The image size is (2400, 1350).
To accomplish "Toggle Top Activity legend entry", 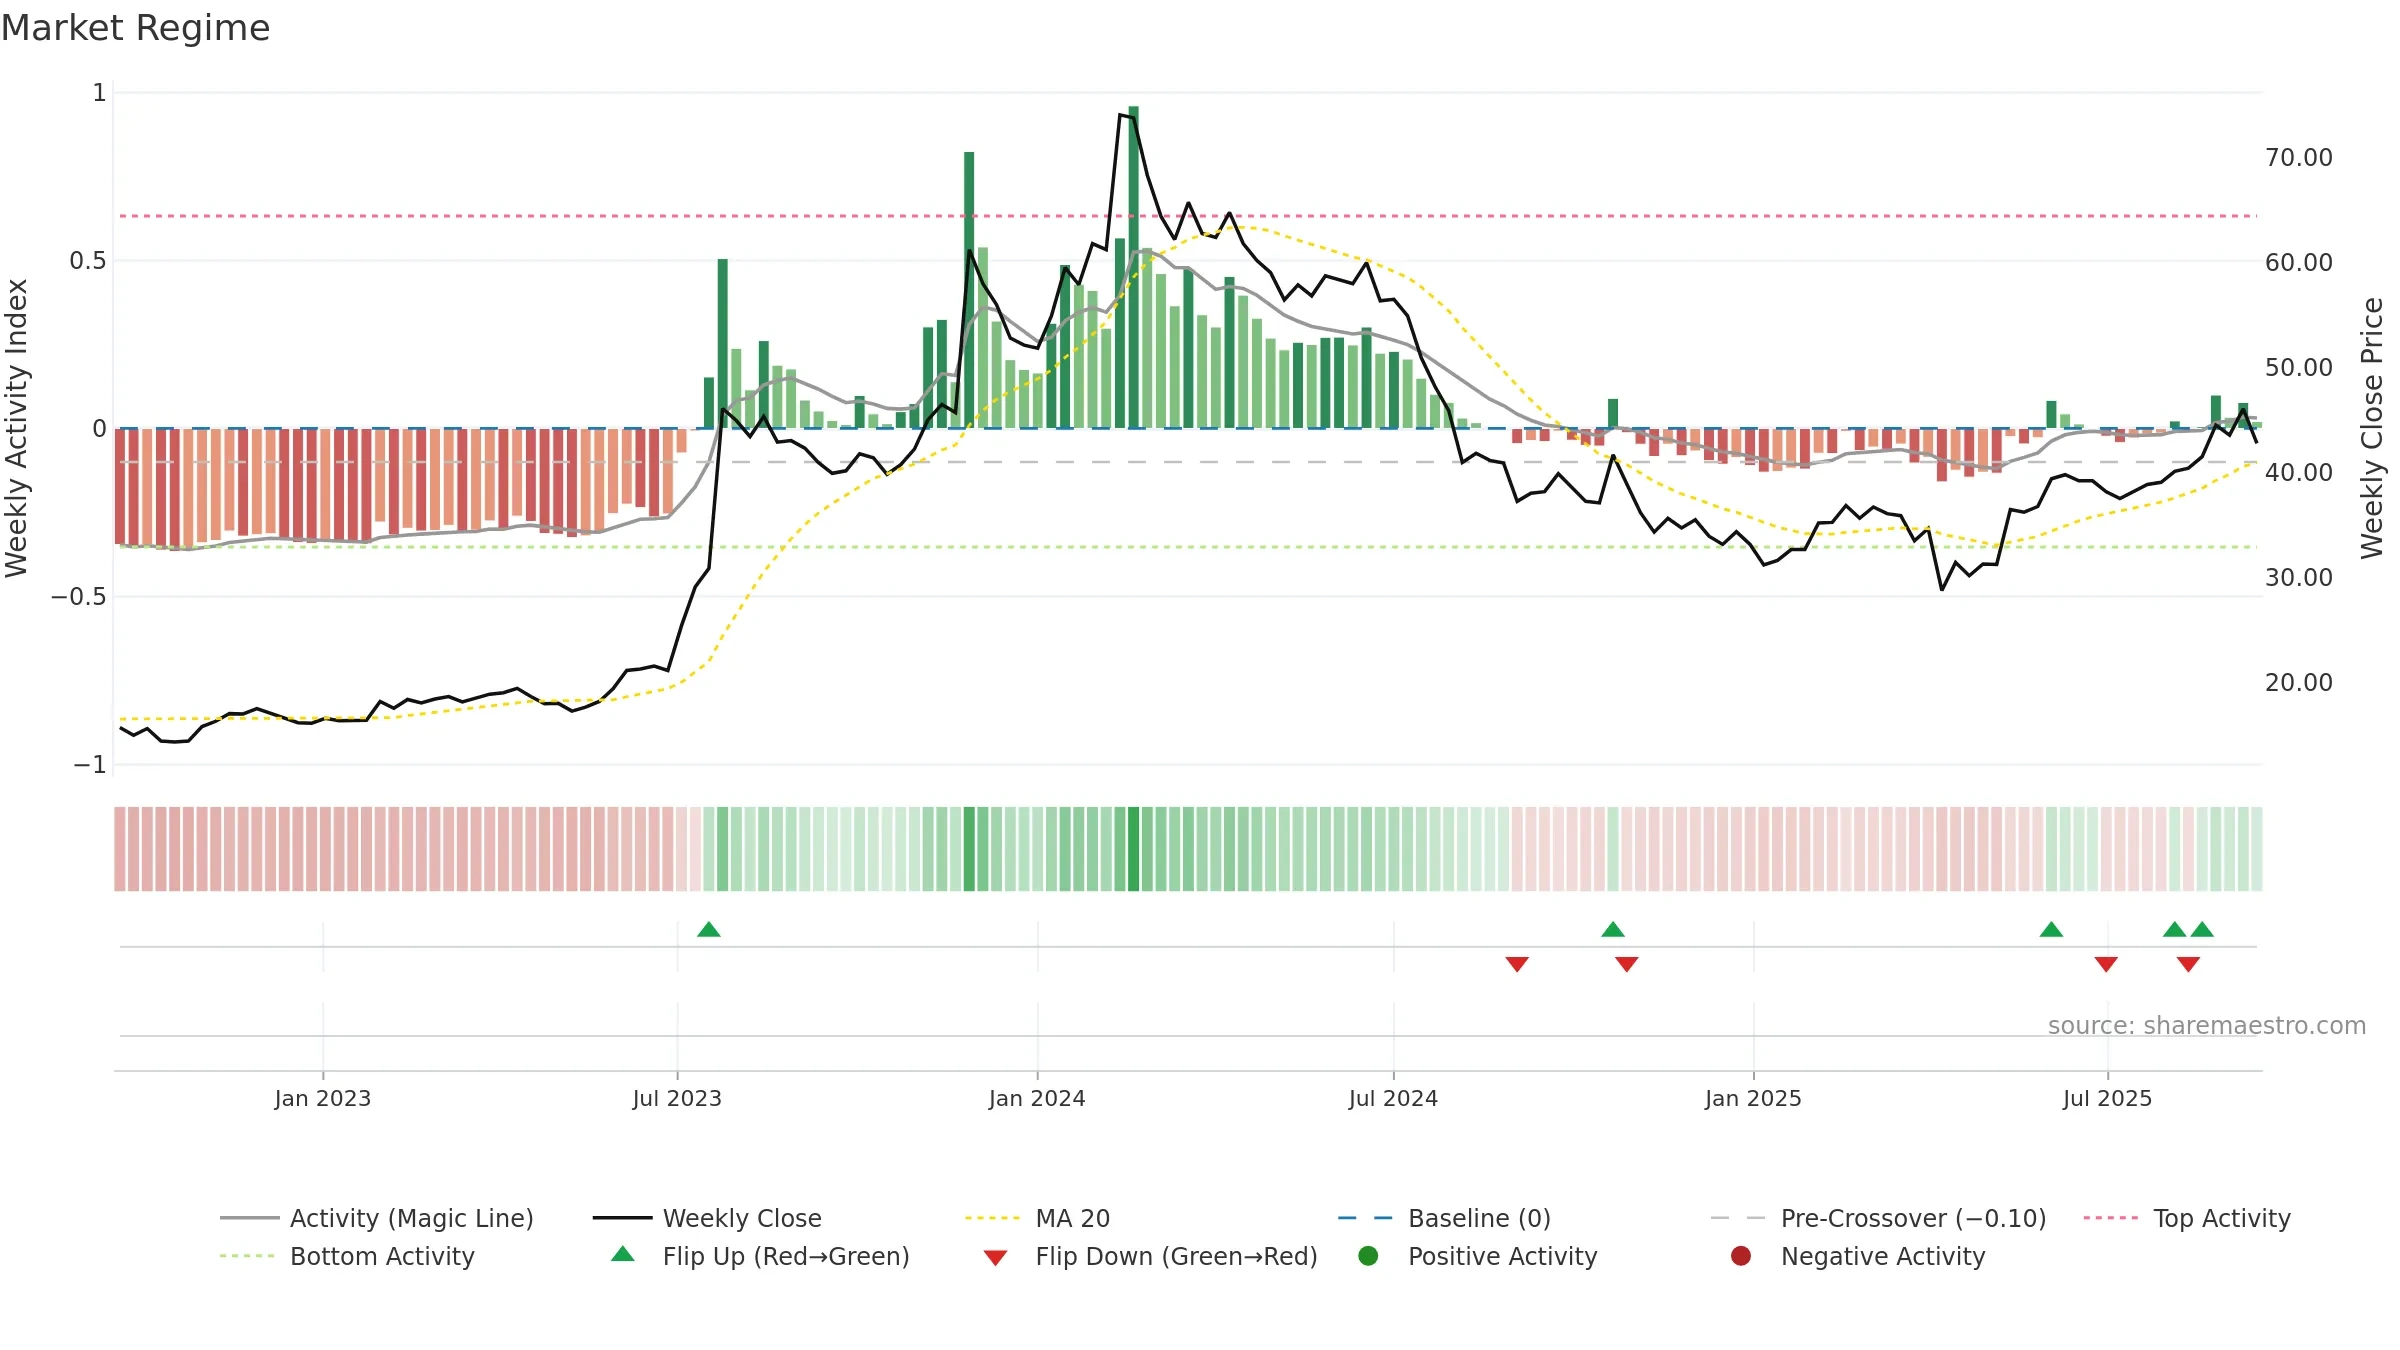I will coord(2186,1218).
